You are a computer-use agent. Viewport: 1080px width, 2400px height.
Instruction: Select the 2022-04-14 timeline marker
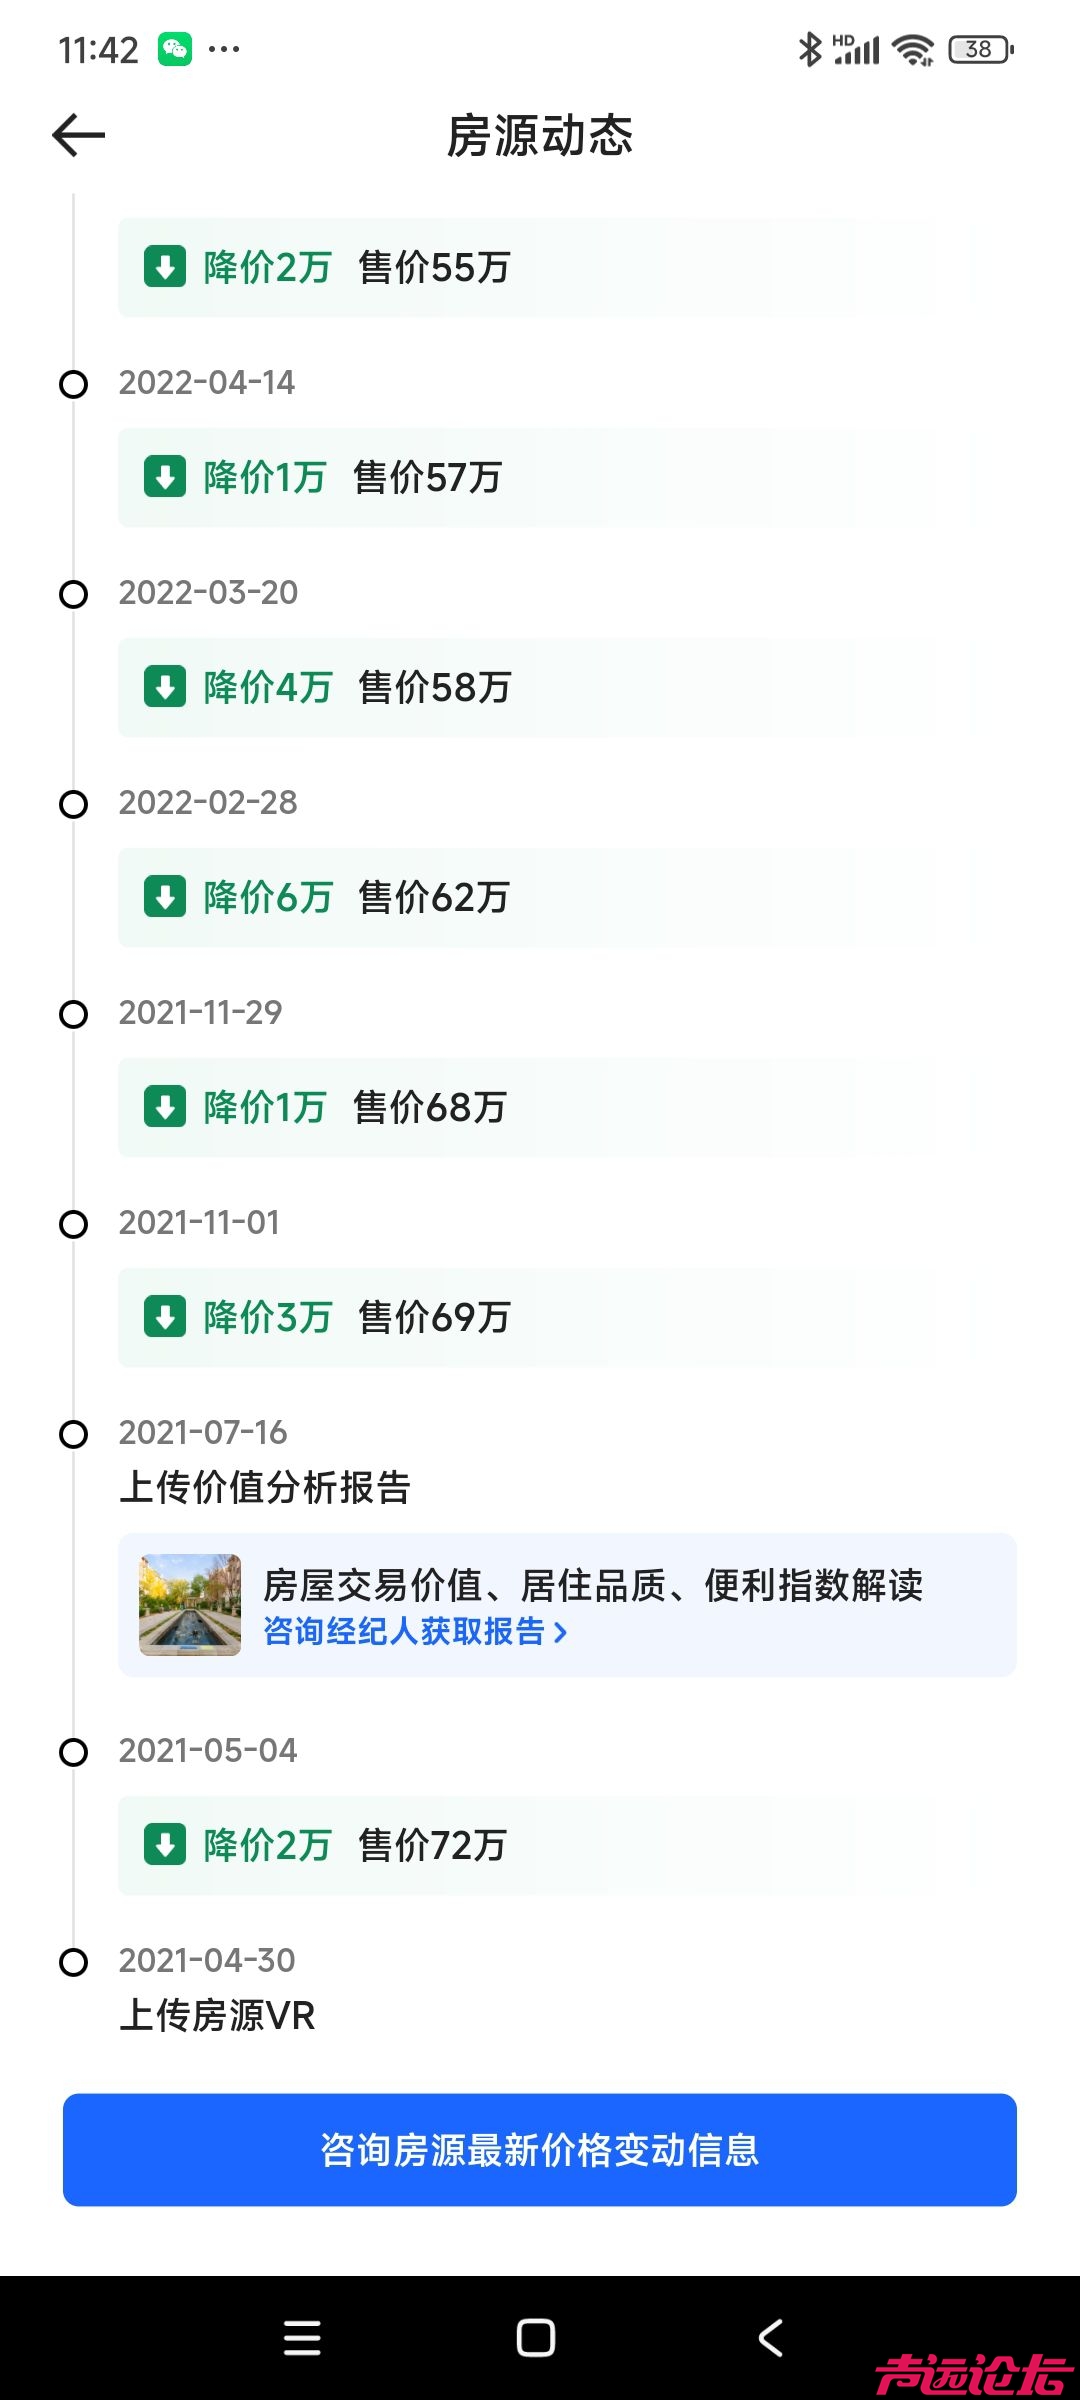(x=73, y=384)
